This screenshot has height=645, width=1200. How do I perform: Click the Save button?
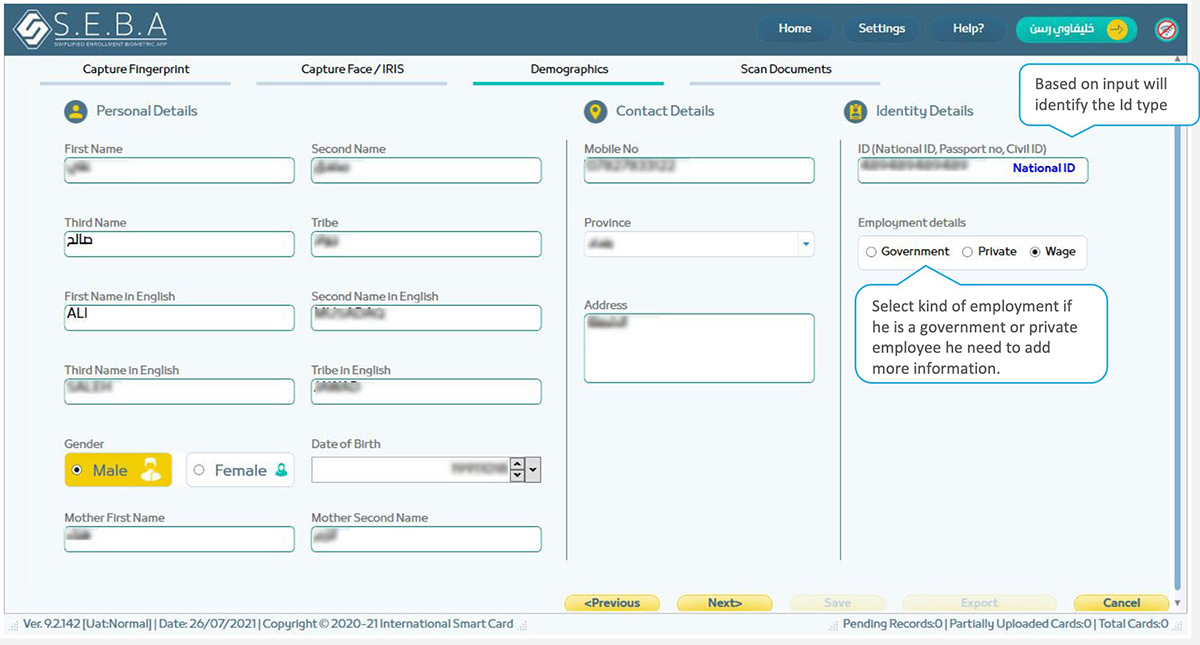838,603
